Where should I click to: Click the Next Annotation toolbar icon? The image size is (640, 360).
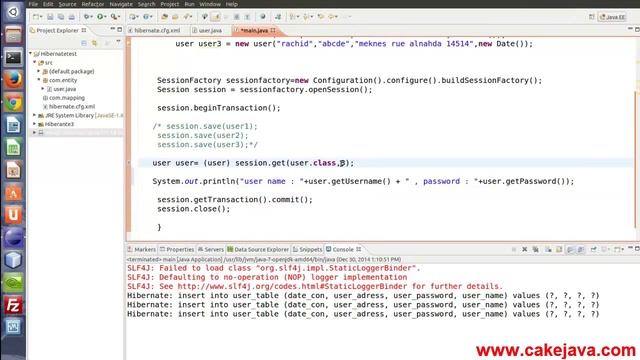click(292, 17)
